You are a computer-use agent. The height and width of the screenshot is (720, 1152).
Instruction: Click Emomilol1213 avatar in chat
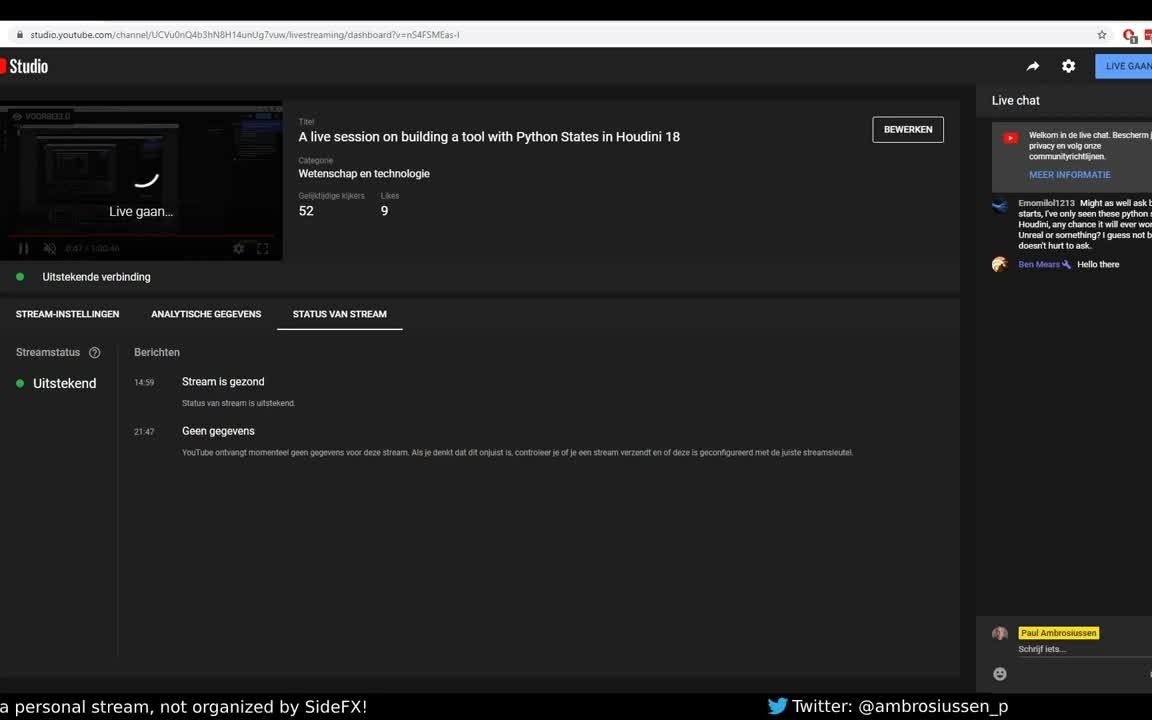tap(999, 206)
